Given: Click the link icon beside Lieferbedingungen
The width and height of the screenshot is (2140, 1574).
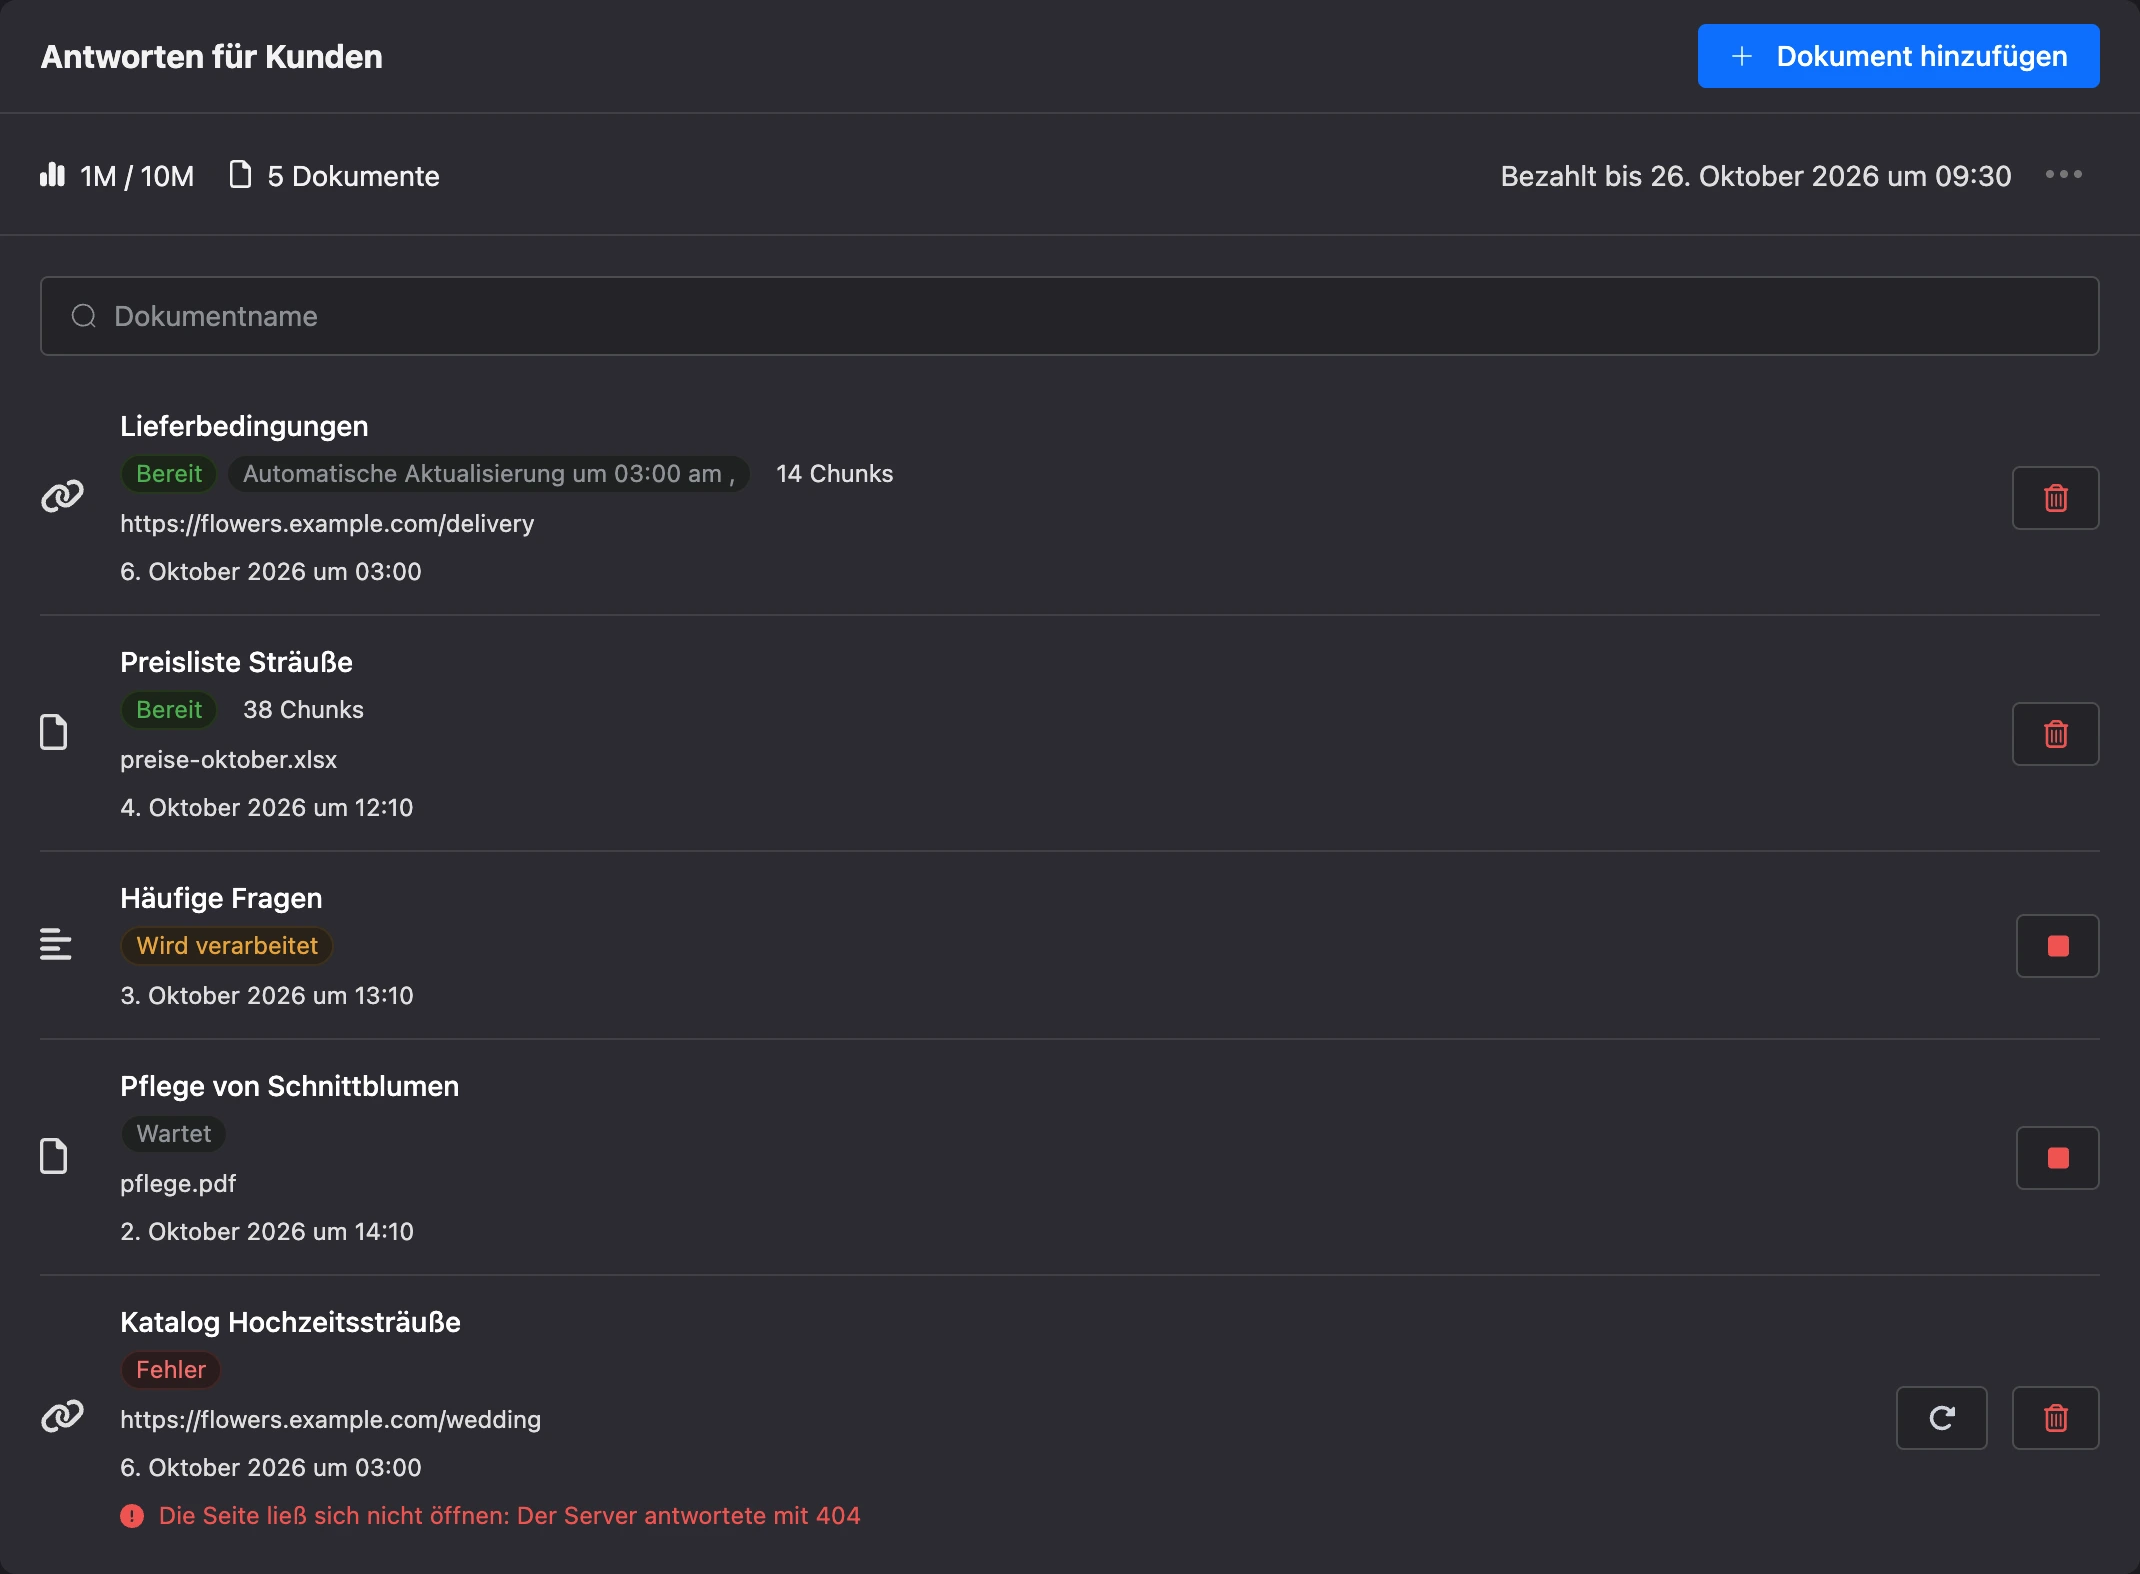Looking at the screenshot, I should pos(62,496).
